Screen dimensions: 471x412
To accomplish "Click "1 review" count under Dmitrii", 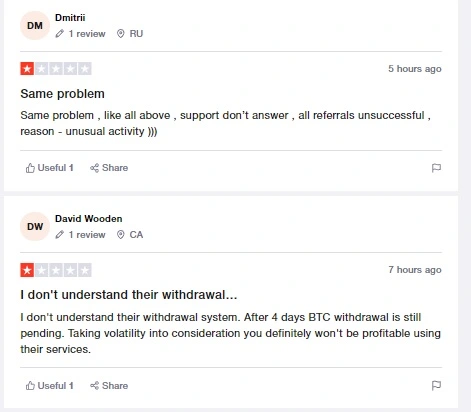I will point(87,34).
